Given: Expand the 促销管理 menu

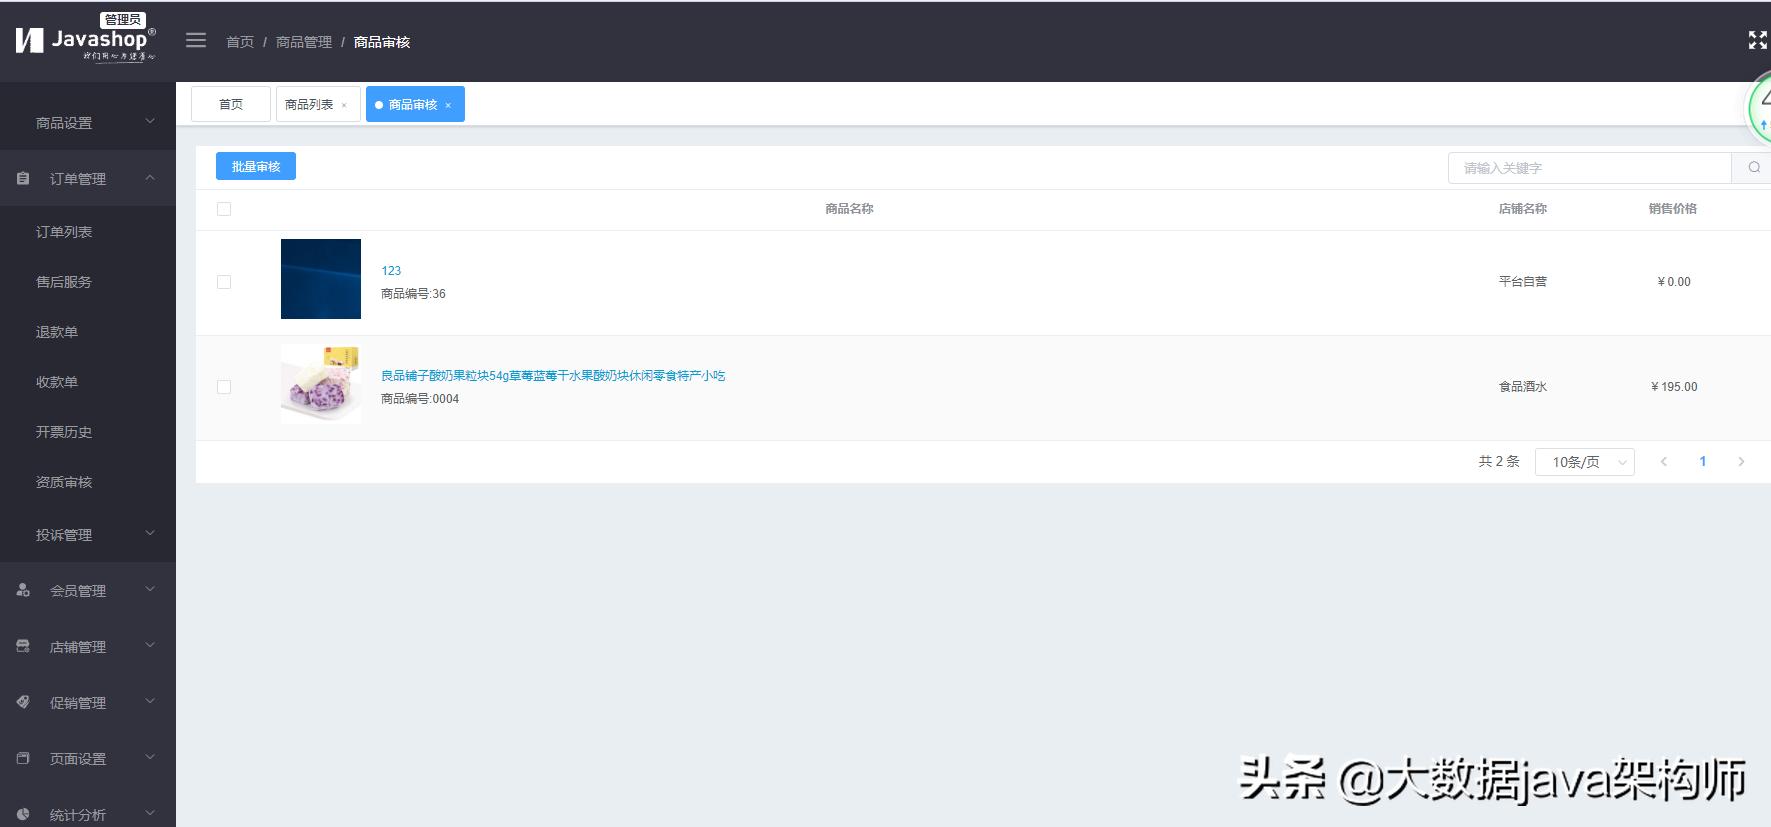Looking at the screenshot, I should (x=88, y=702).
